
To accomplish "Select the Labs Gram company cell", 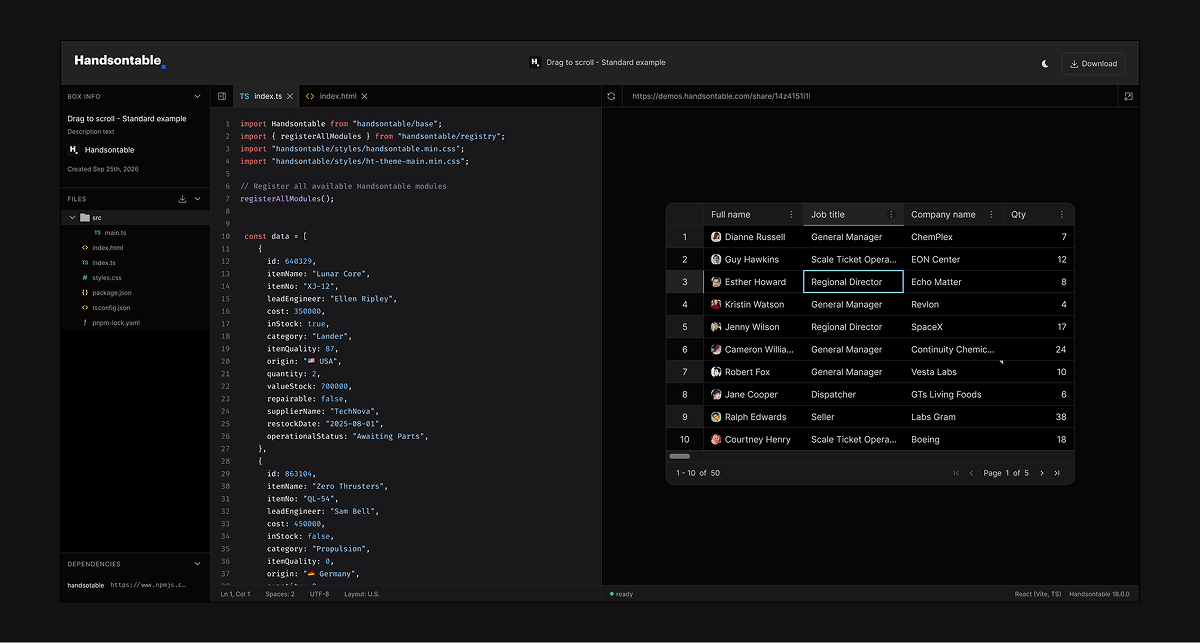I will point(953,417).
